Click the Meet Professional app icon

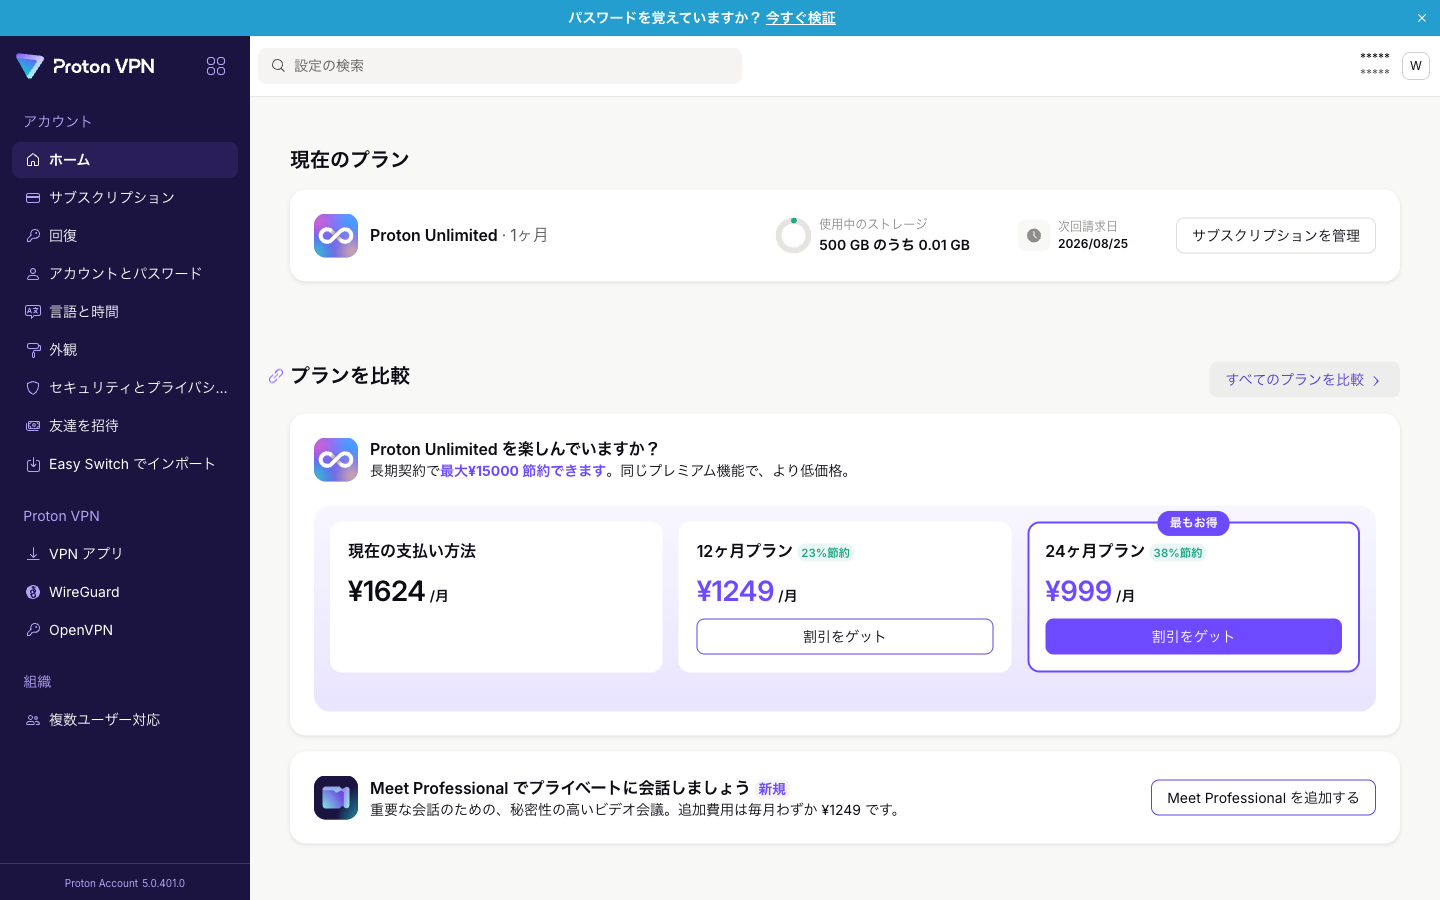tap(336, 798)
